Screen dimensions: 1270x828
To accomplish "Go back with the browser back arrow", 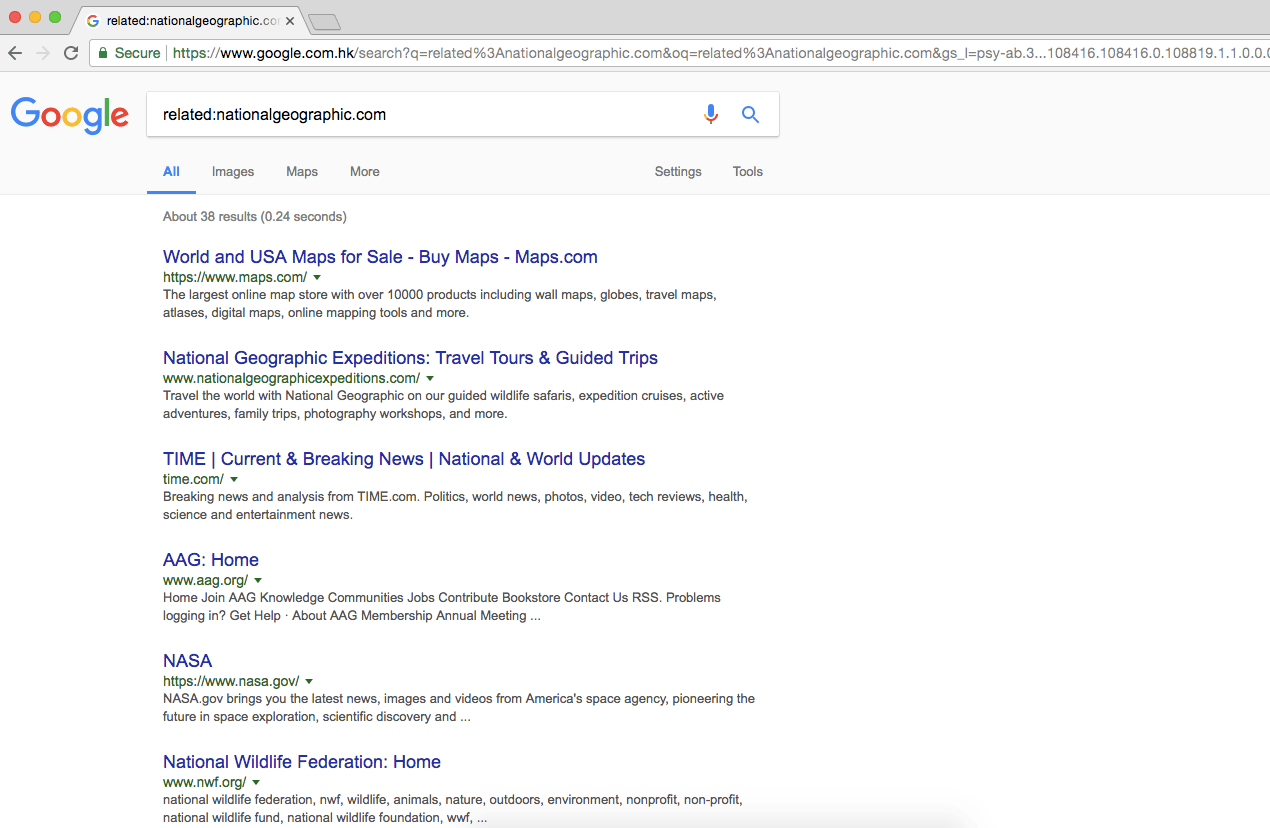I will (x=15, y=53).
